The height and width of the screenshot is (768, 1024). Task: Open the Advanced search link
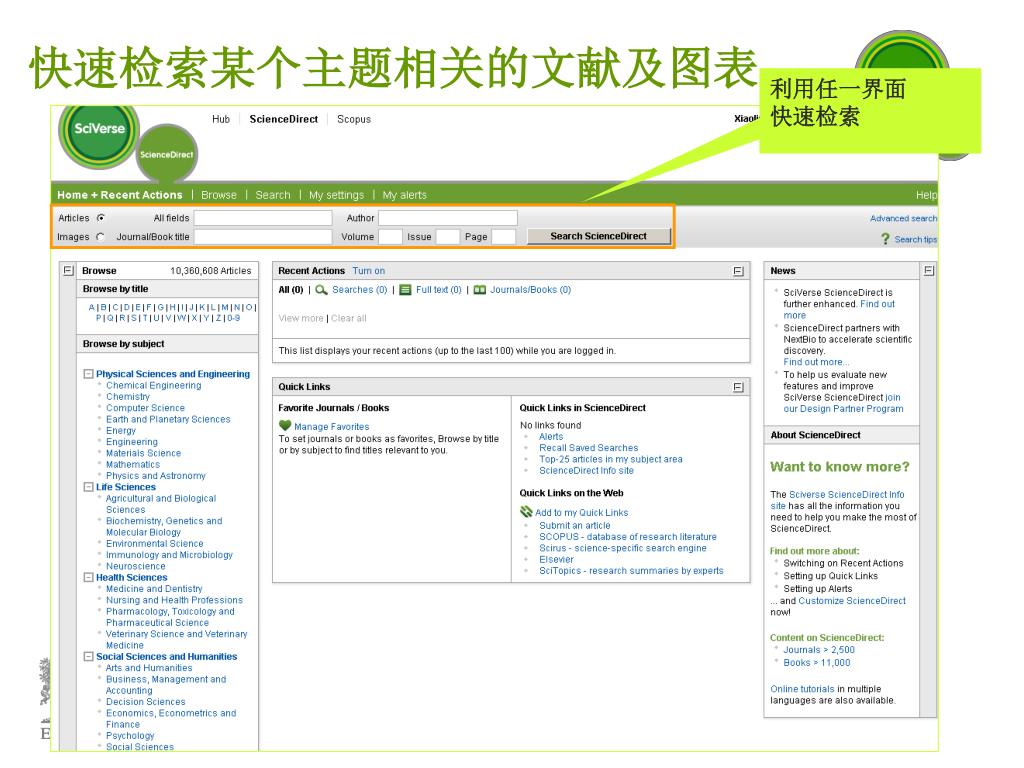tap(904, 218)
